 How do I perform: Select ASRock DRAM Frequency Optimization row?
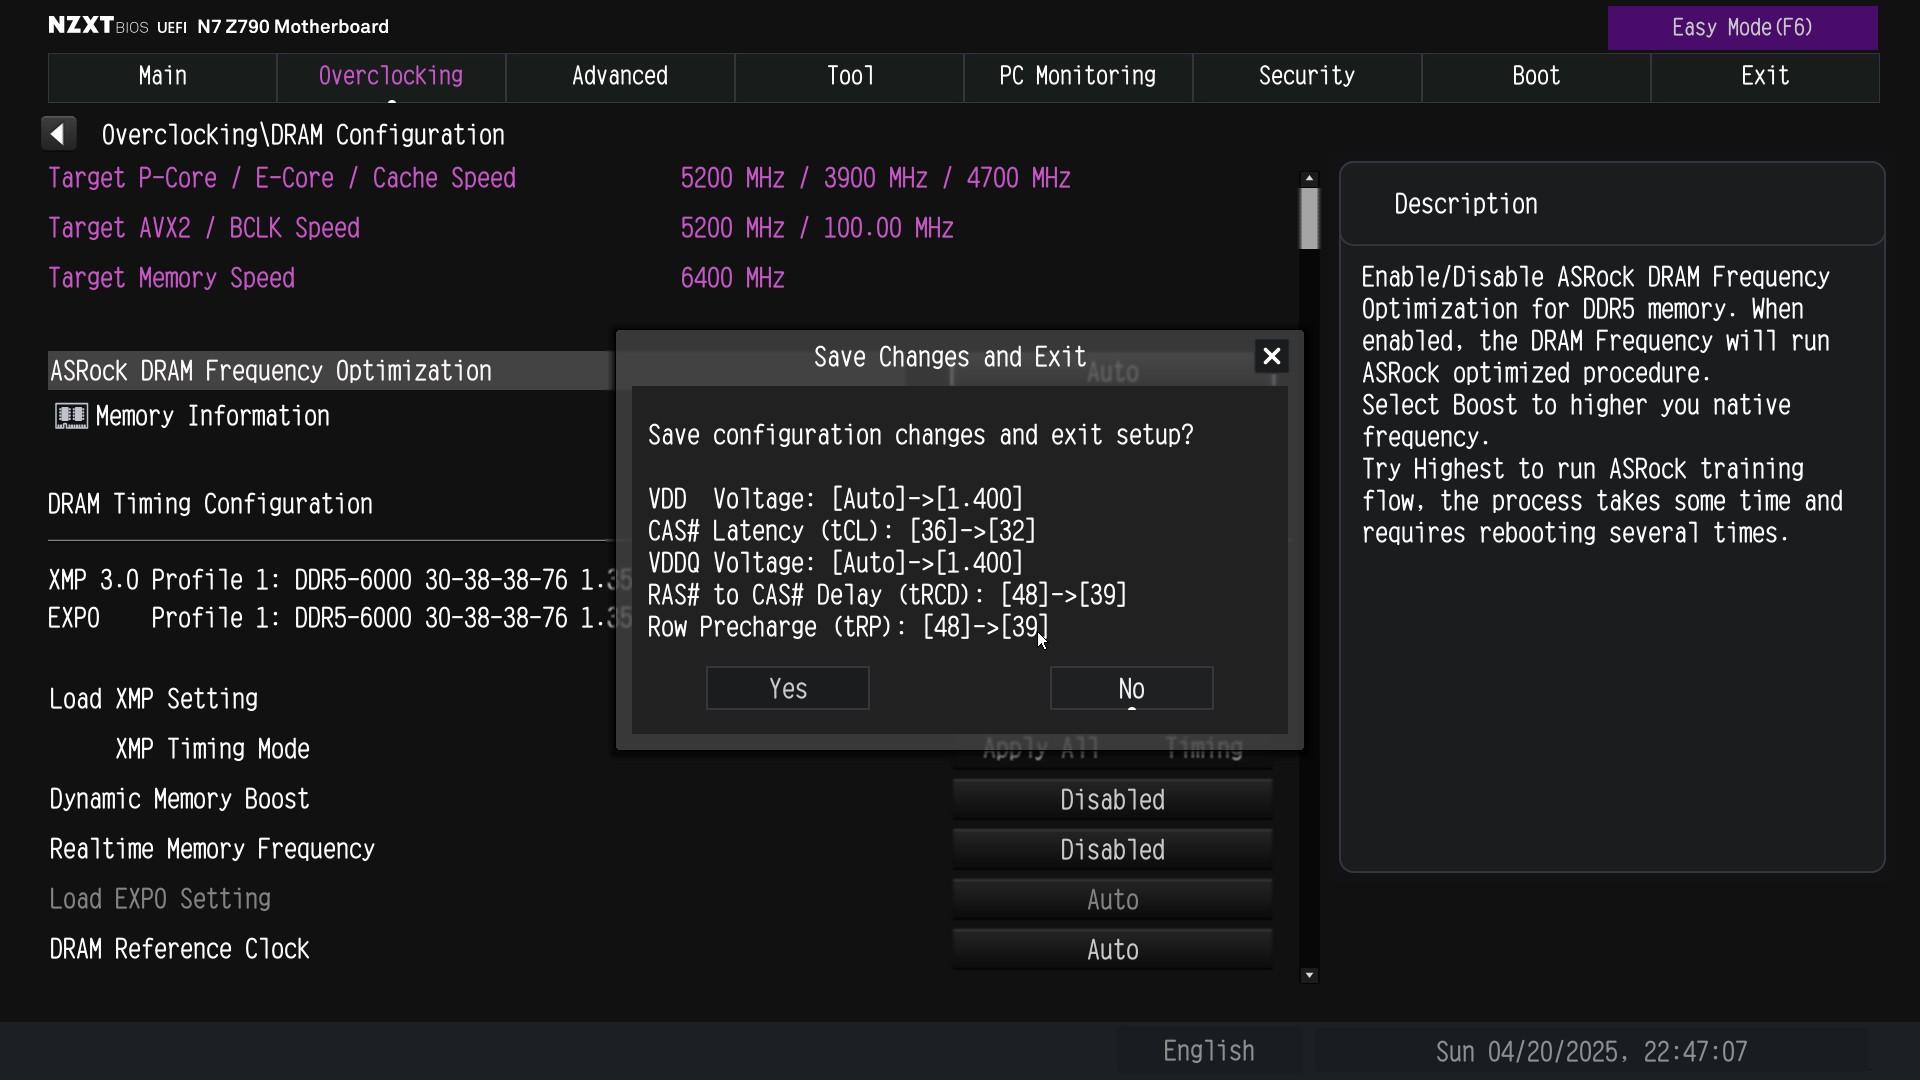[330, 371]
